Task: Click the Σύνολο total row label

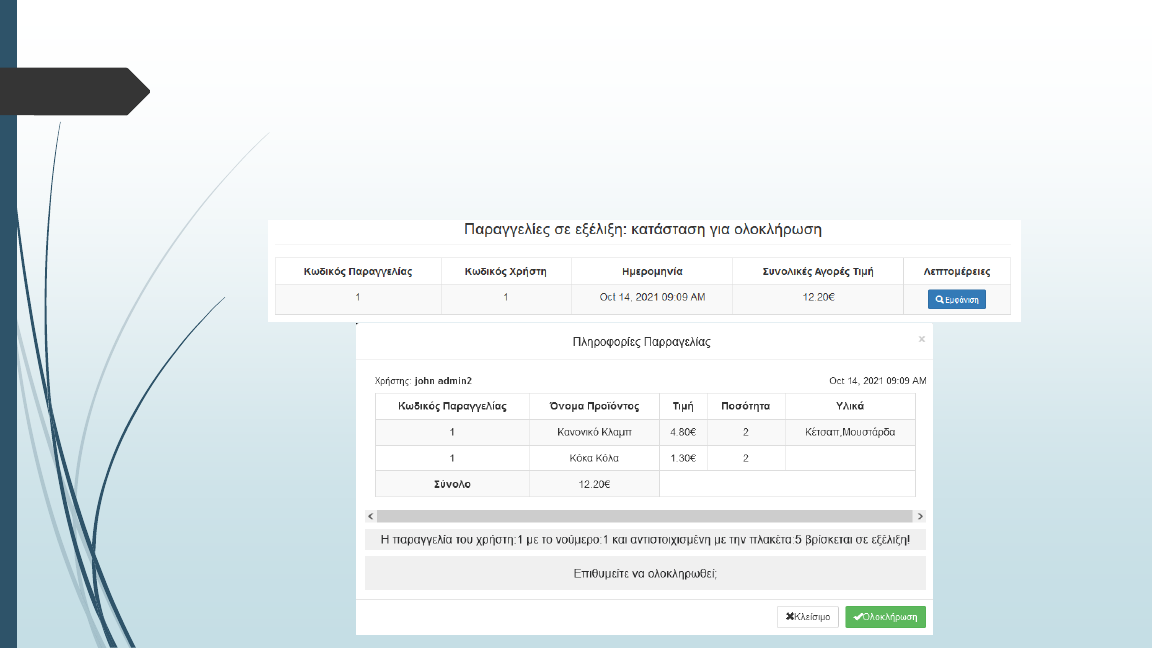Action: pyautogui.click(x=451, y=484)
